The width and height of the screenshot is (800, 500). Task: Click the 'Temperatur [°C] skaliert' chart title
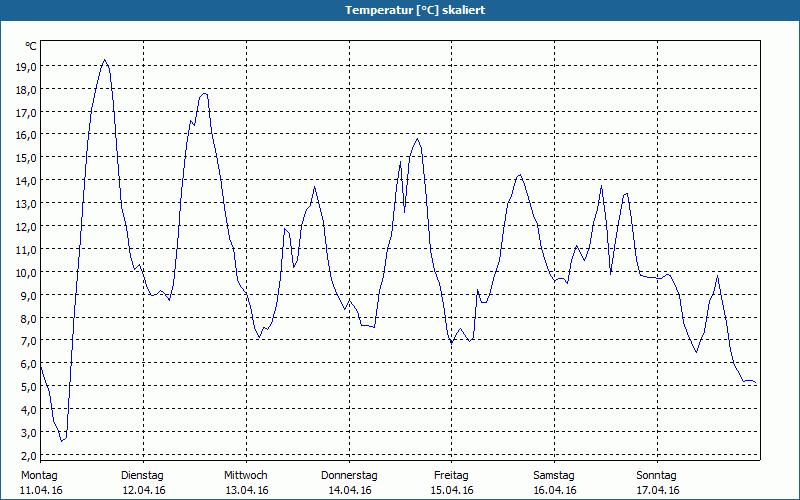(415, 10)
